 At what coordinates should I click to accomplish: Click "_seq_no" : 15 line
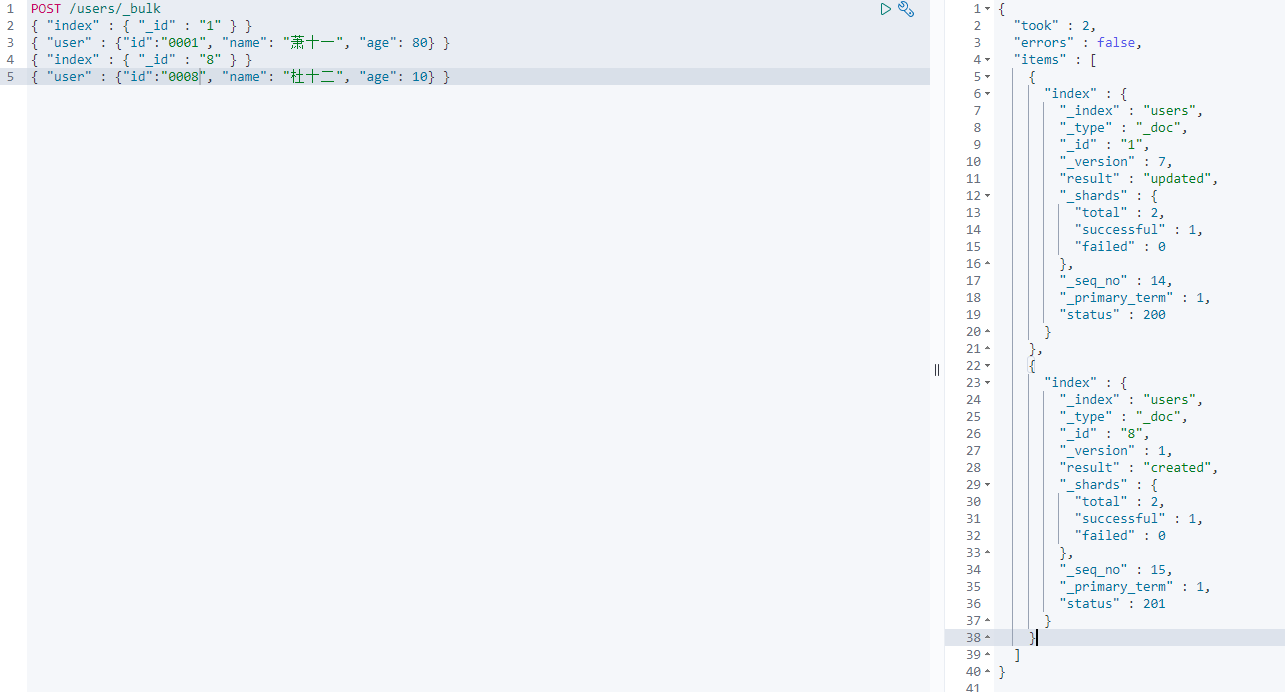pyautogui.click(x=1116, y=570)
